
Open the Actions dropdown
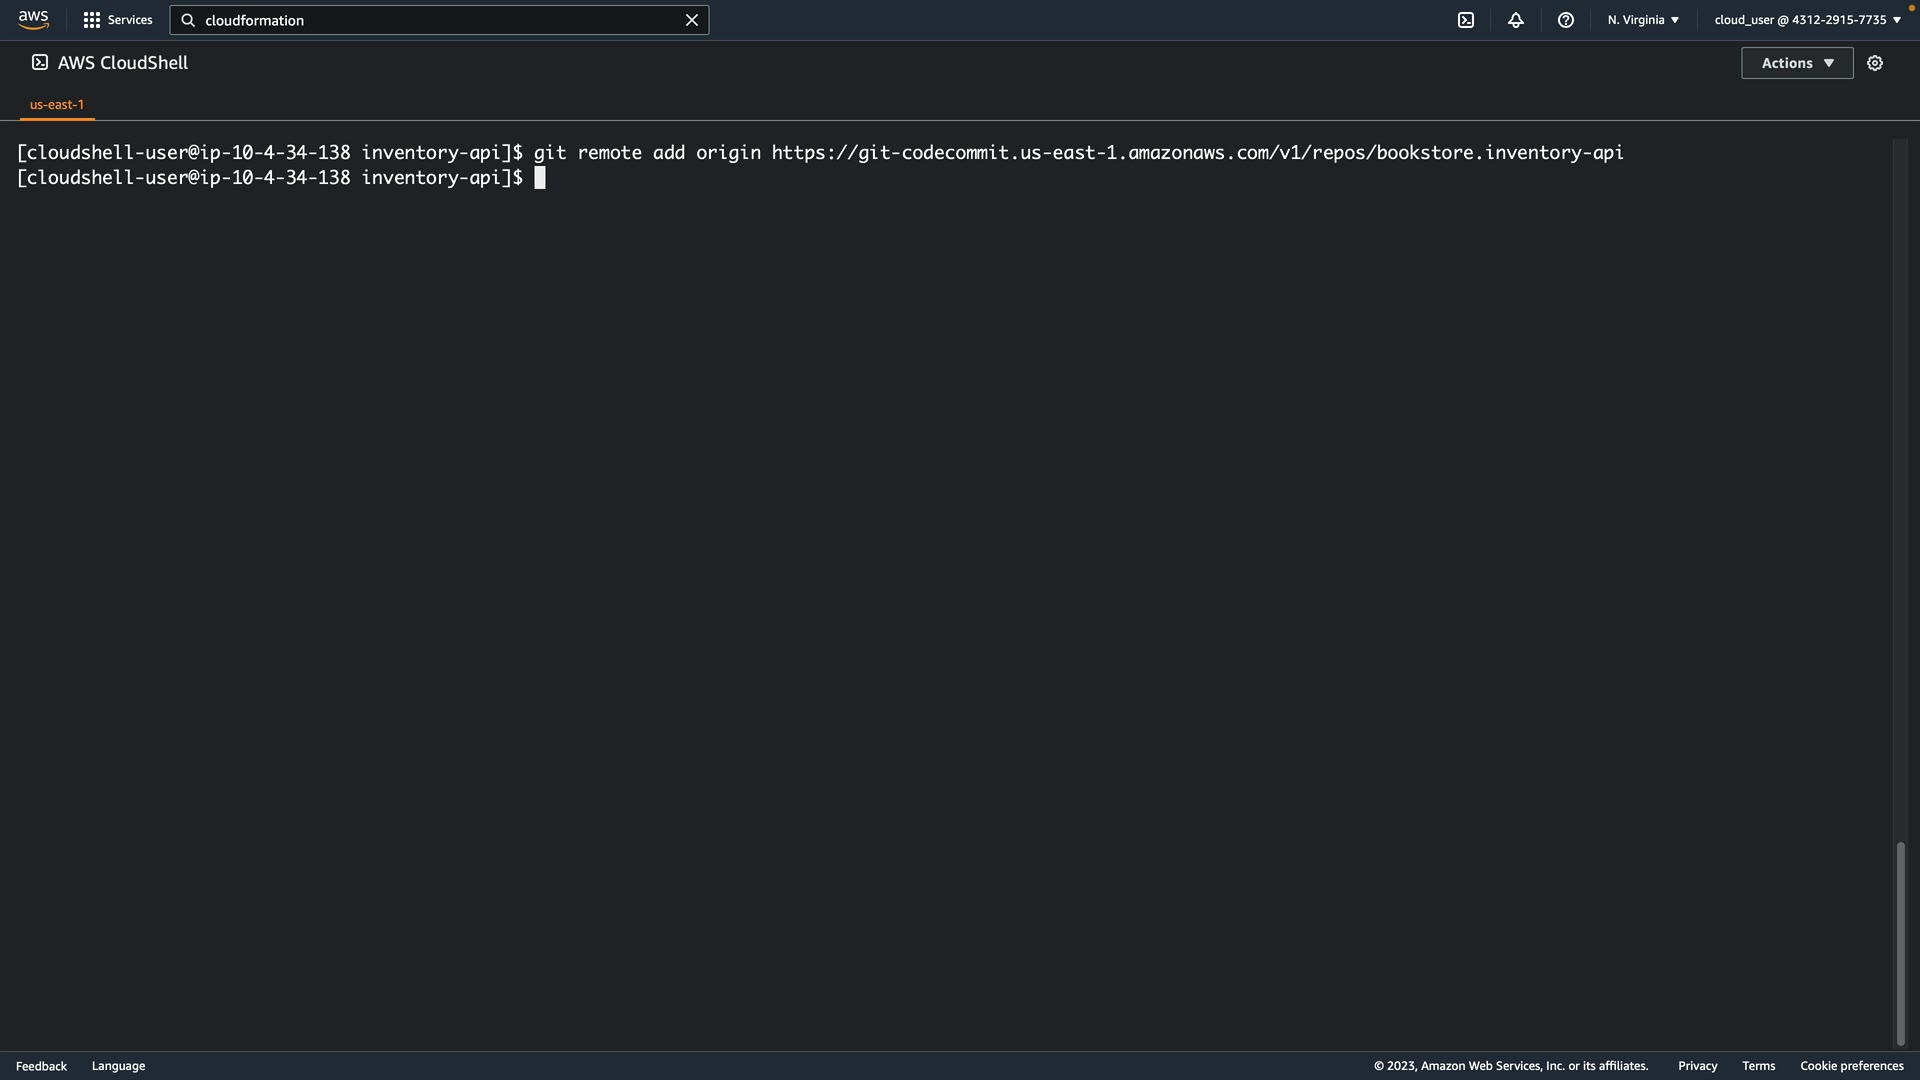(x=1797, y=63)
